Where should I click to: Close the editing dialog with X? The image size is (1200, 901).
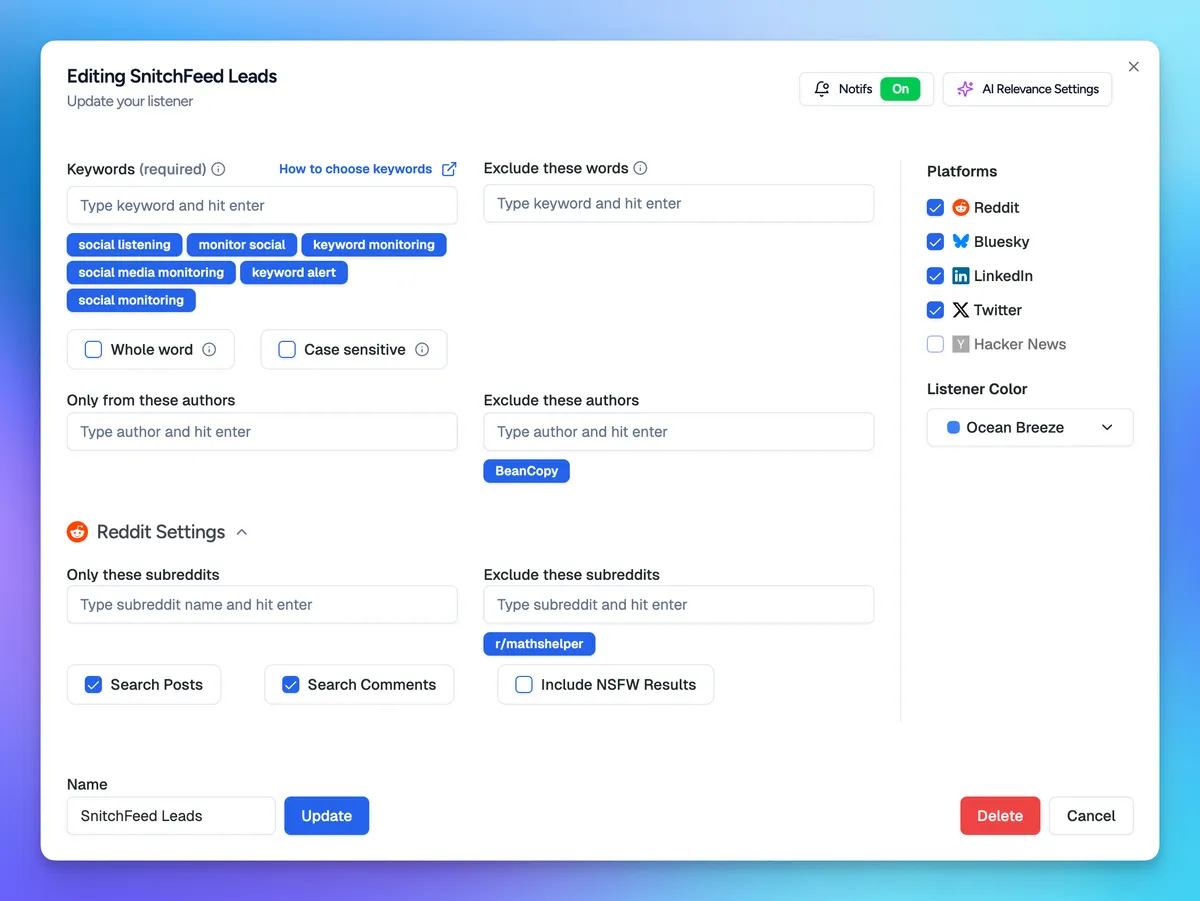coord(1133,67)
